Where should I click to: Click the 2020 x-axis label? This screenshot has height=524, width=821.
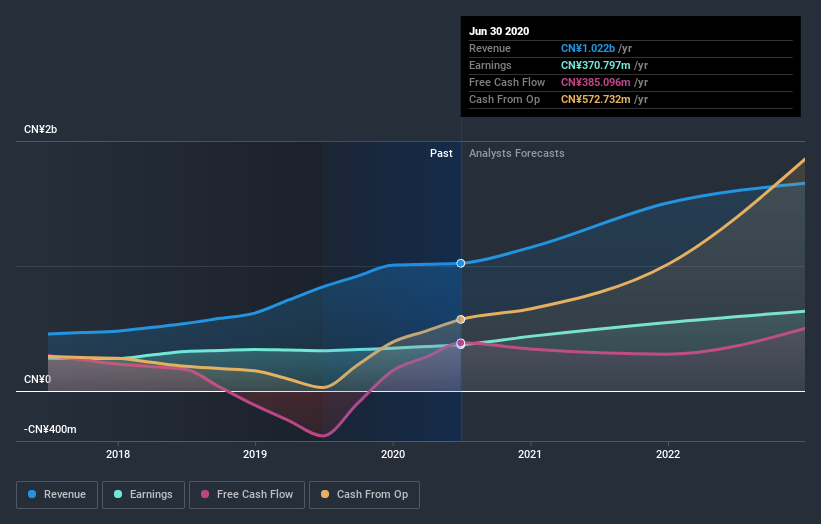(x=393, y=454)
